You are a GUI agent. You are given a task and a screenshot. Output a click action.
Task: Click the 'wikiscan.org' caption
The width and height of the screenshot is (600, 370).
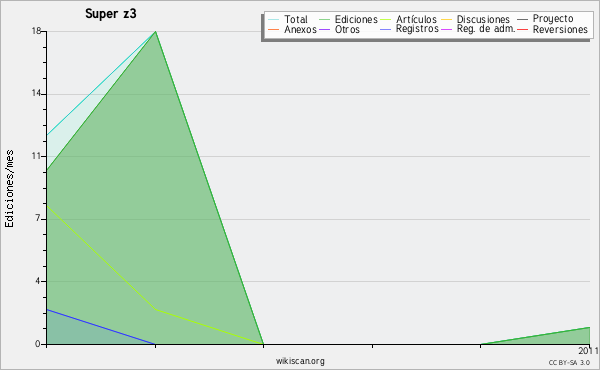click(300, 361)
